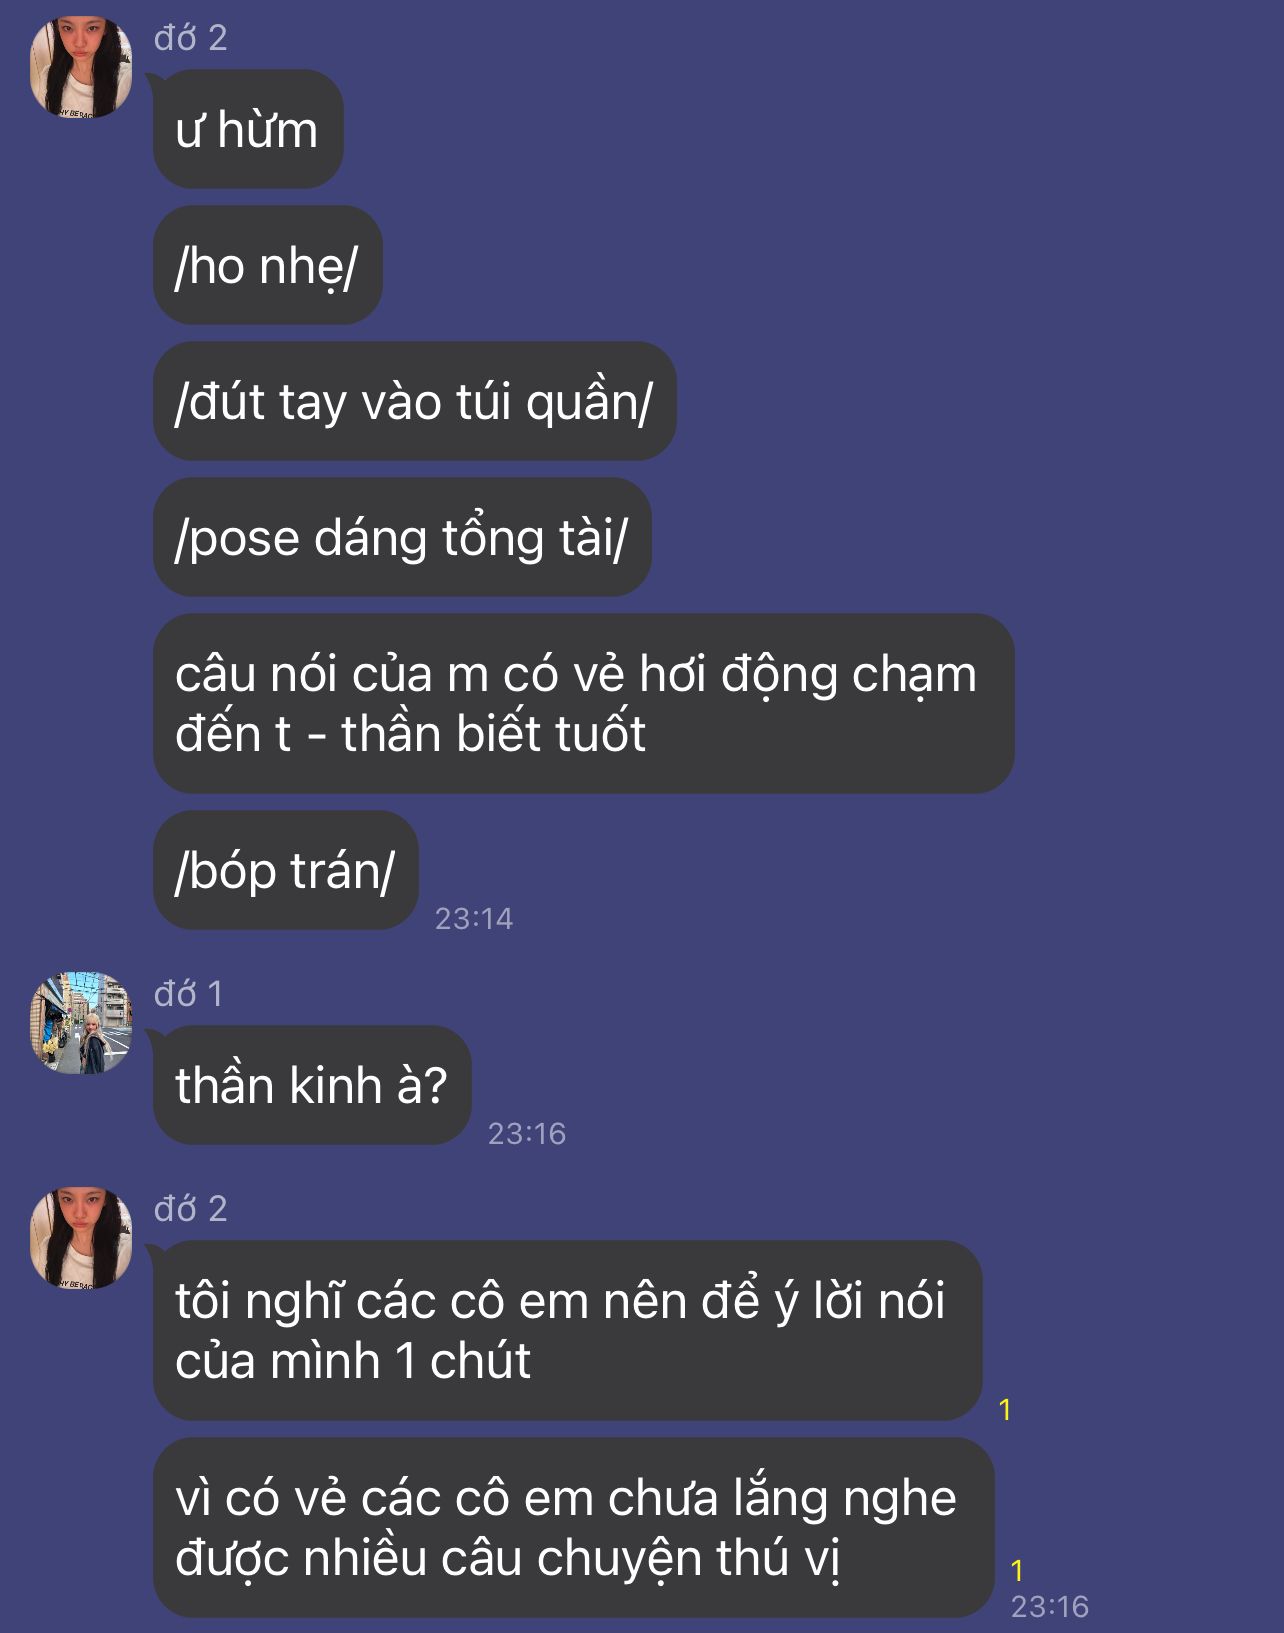1284x1633 pixels.
Task: Click the yellow read count beside last message
Action: 1017,1570
